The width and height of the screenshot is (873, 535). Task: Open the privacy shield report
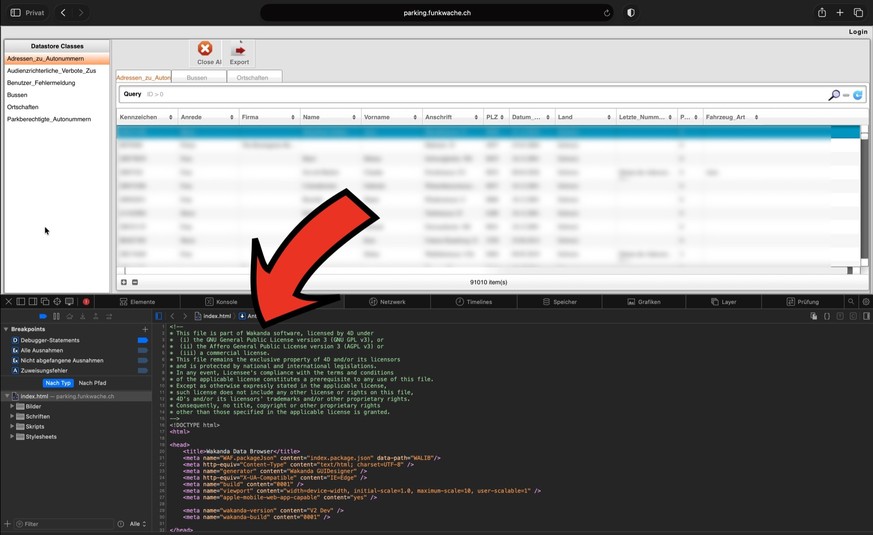pyautogui.click(x=631, y=12)
